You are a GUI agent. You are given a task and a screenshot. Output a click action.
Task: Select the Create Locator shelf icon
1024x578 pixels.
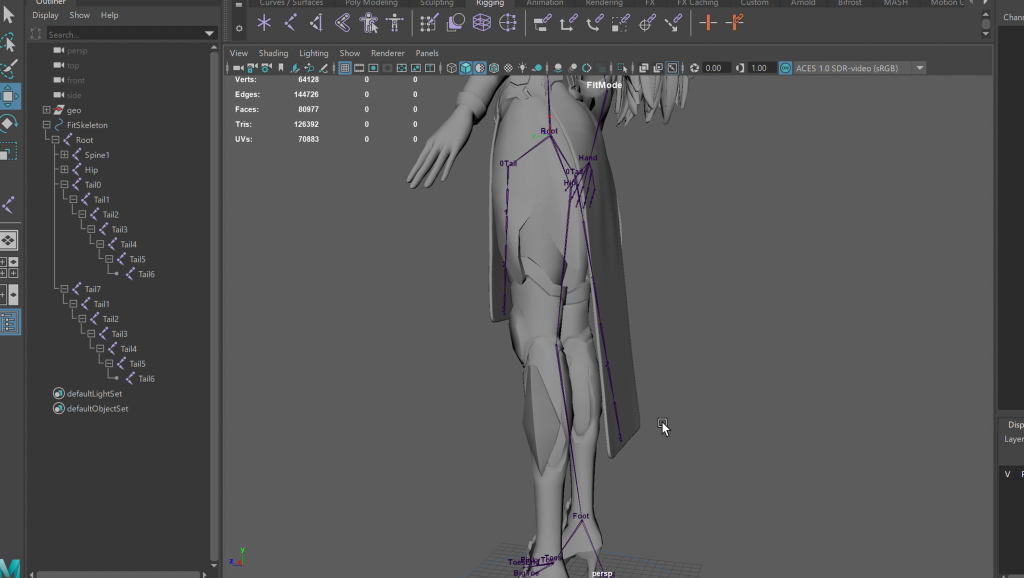pos(264,23)
